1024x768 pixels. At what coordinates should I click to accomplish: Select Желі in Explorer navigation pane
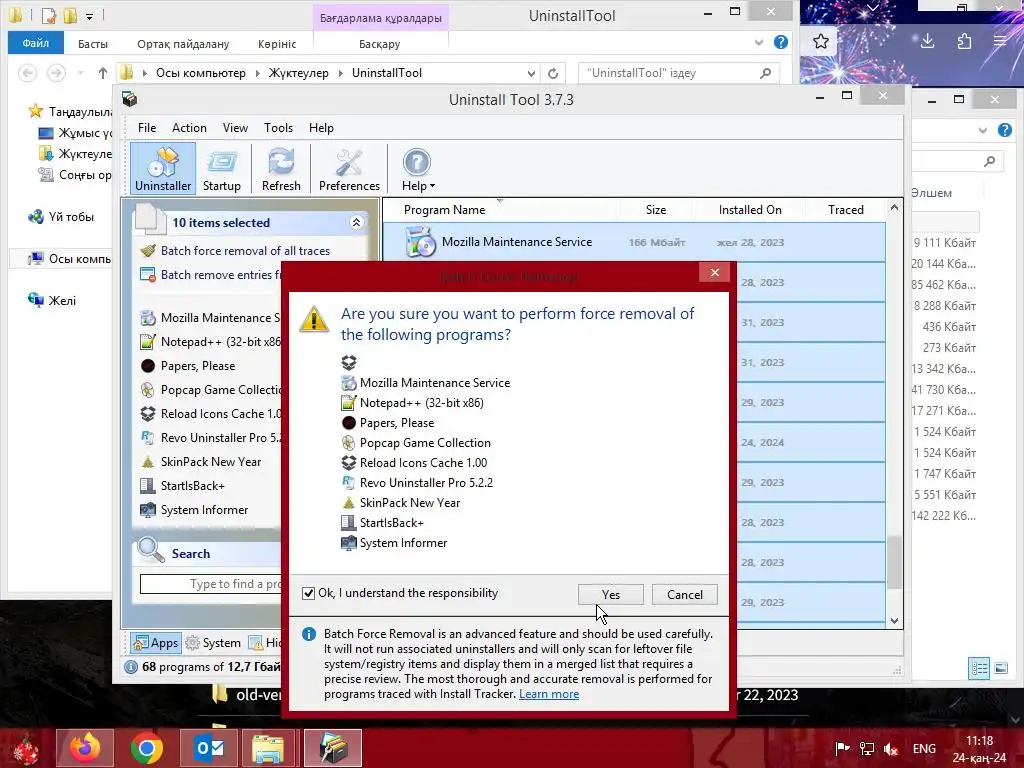(52, 300)
